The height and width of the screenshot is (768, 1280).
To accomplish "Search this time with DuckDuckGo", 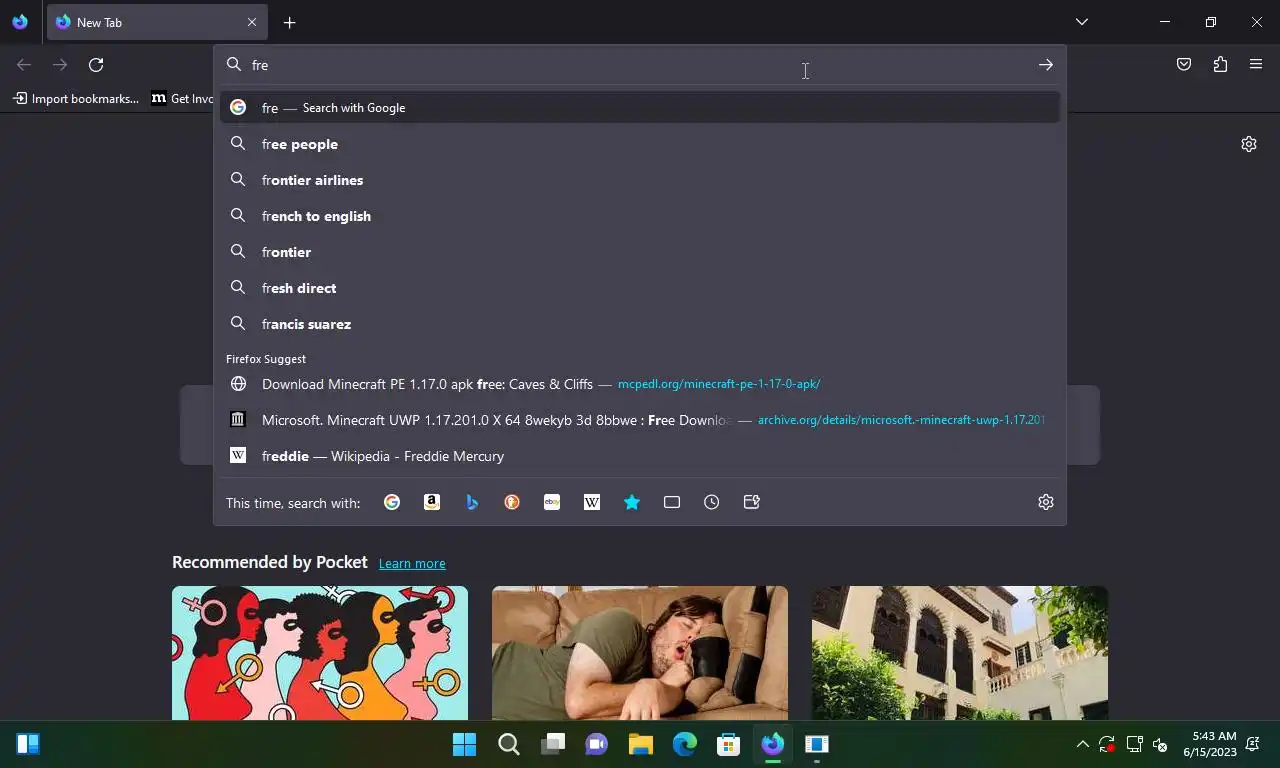I will click(512, 502).
